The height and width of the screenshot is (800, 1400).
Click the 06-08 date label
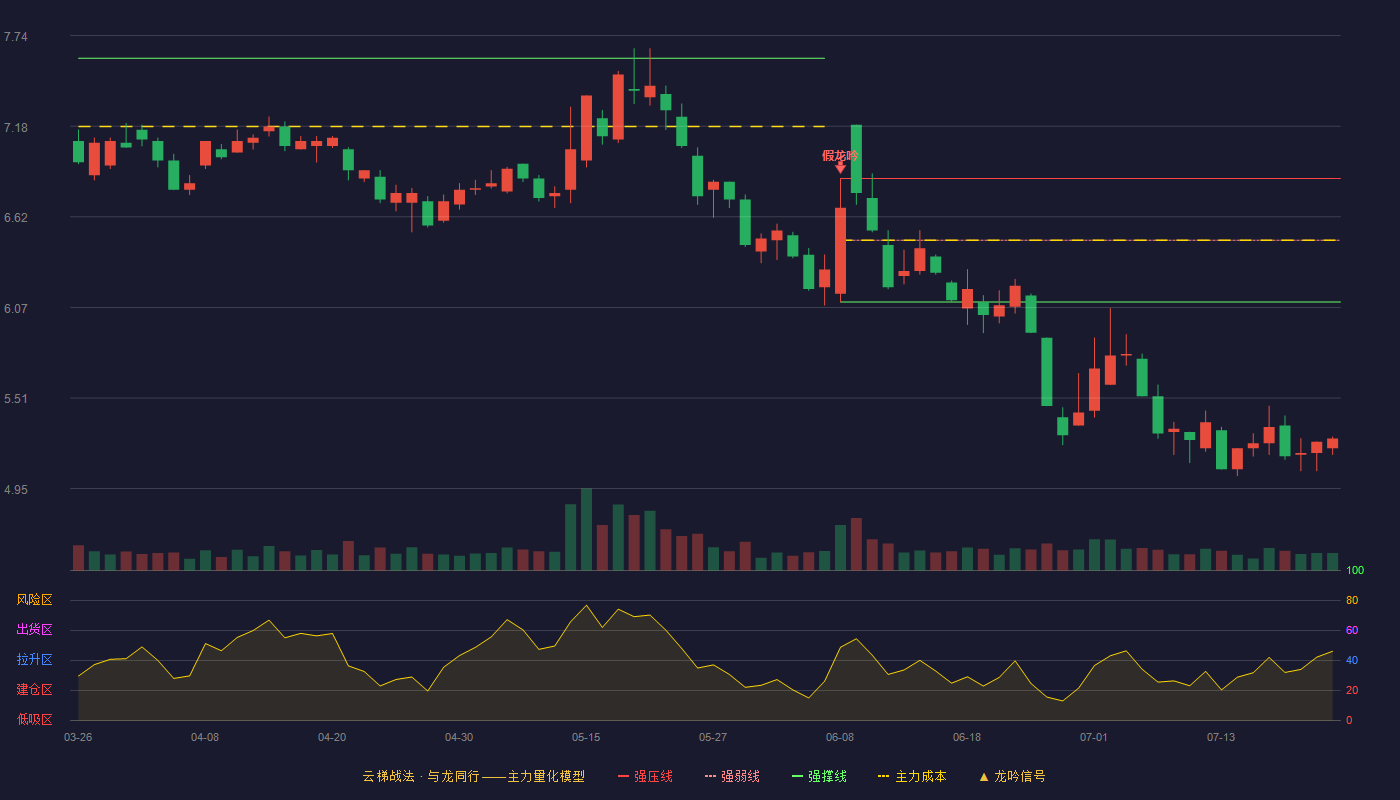pos(840,737)
